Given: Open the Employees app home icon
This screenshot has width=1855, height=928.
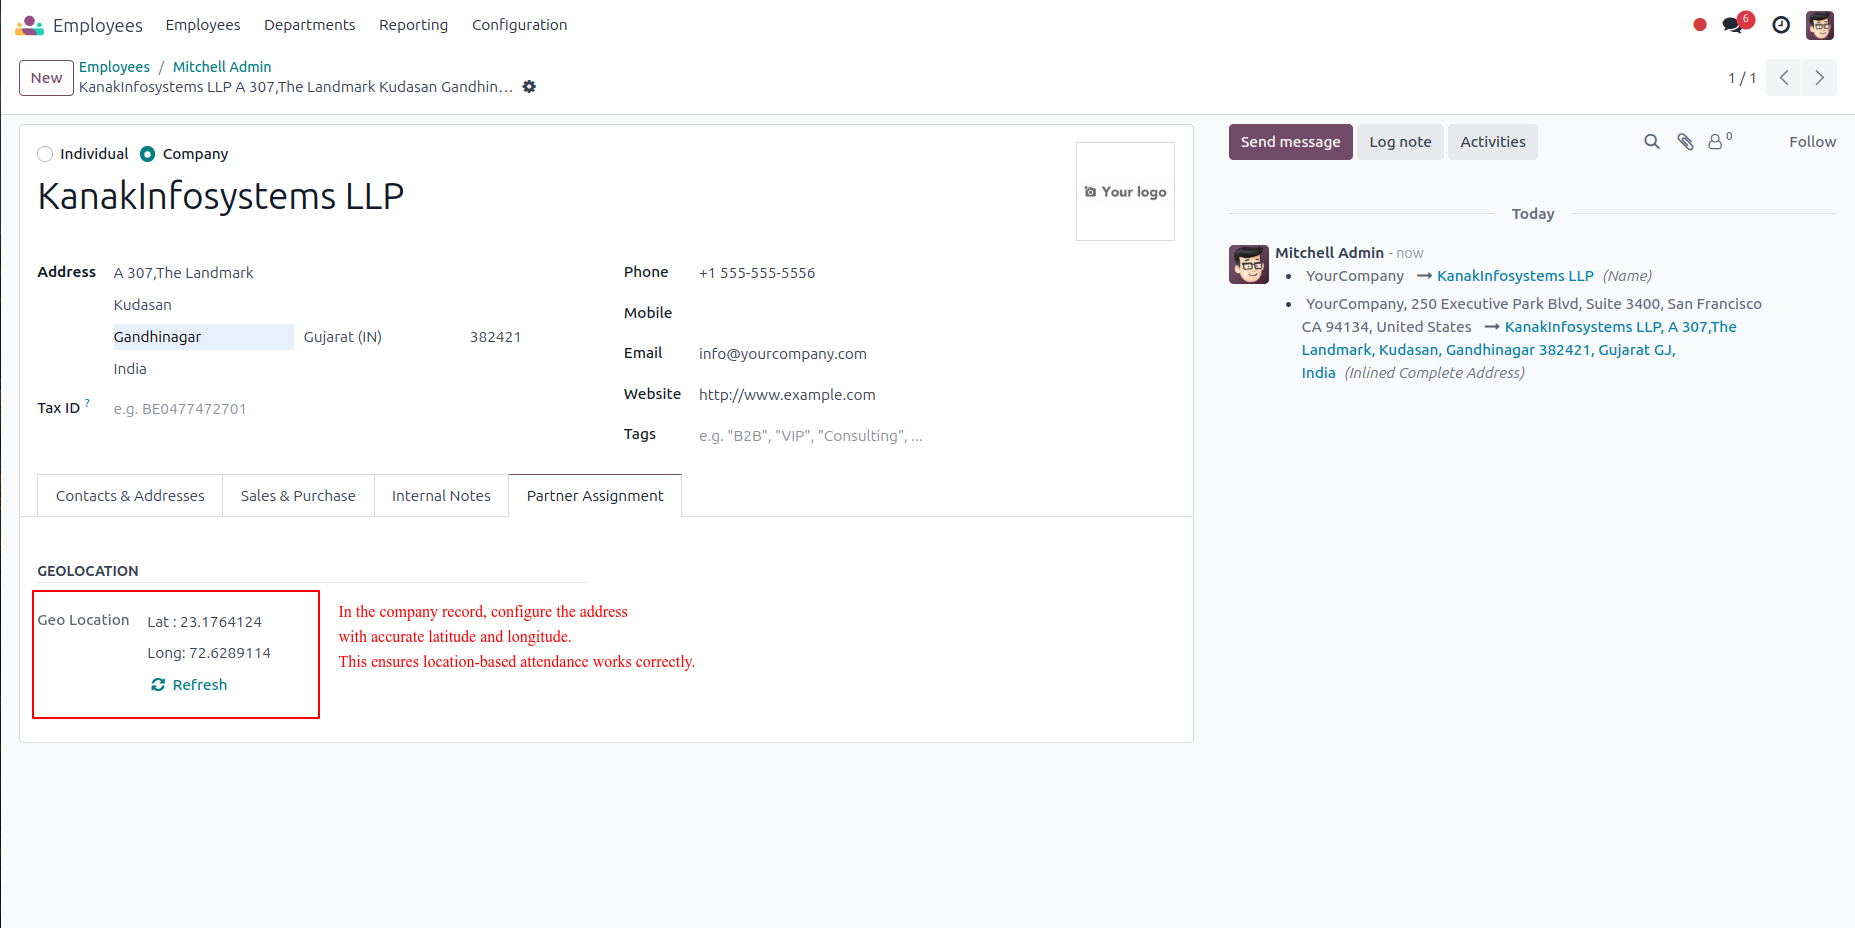Looking at the screenshot, I should tap(30, 25).
